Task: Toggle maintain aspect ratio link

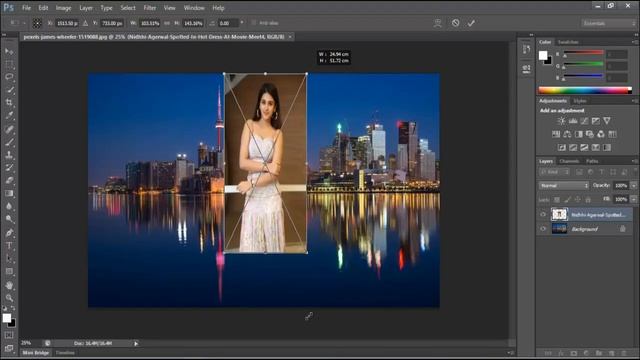Action: coord(167,23)
